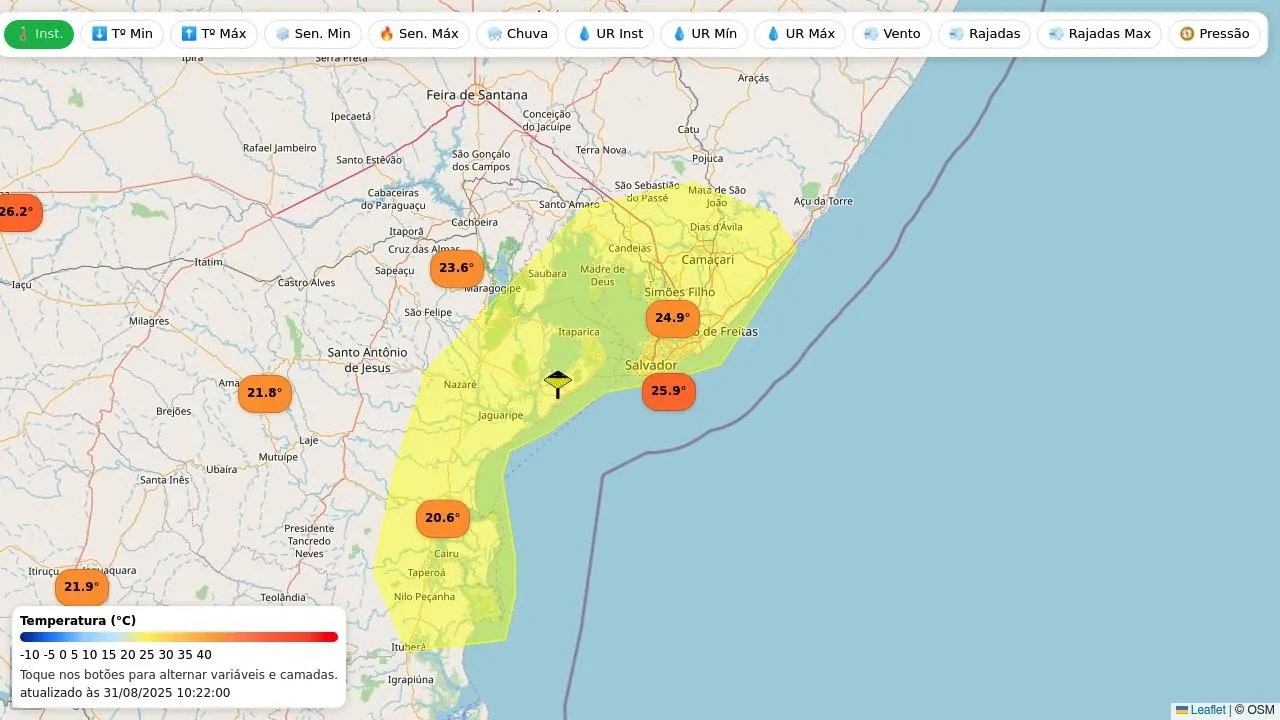
Task: Open the 23.6° station marker near Maragogipe
Action: pyautogui.click(x=456, y=268)
